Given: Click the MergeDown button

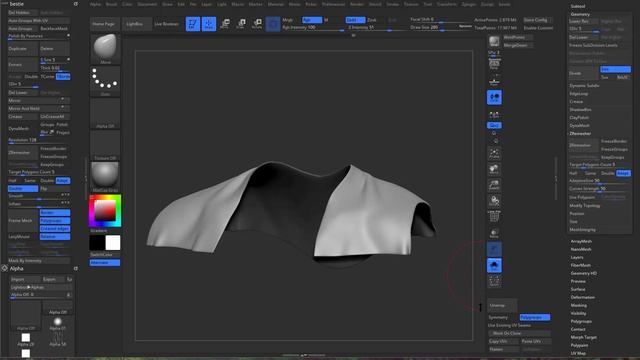Looking at the screenshot, I should point(518,45).
